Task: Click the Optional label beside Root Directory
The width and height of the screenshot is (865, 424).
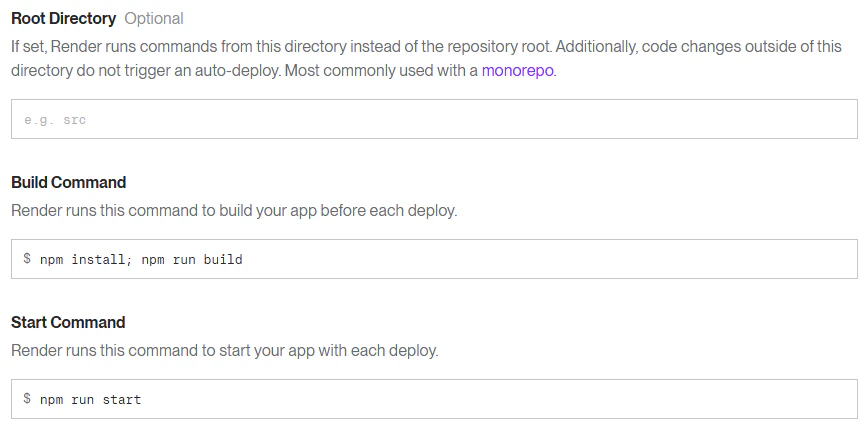Action: 154,19
